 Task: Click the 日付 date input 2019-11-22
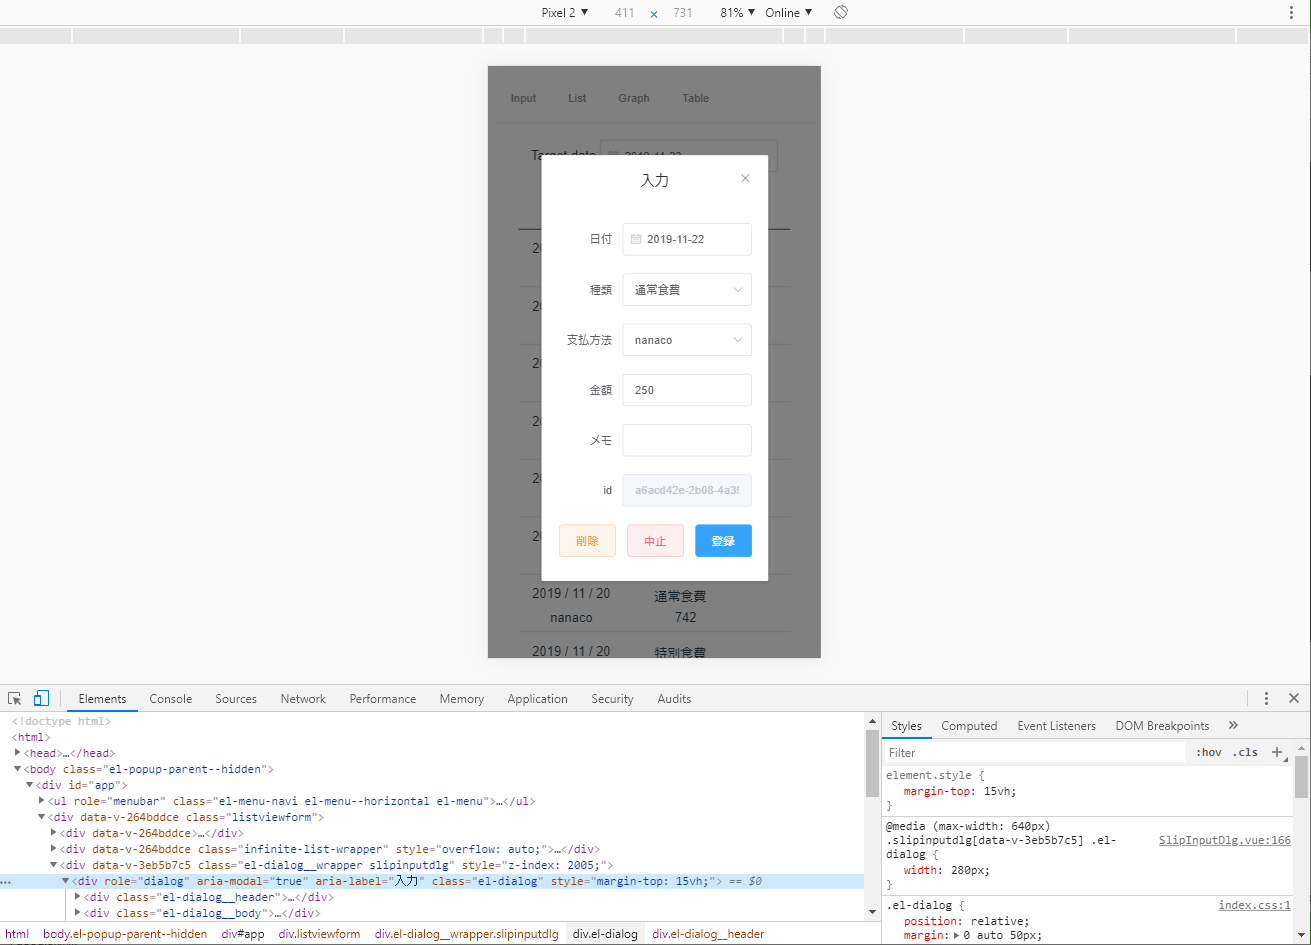pyautogui.click(x=687, y=239)
